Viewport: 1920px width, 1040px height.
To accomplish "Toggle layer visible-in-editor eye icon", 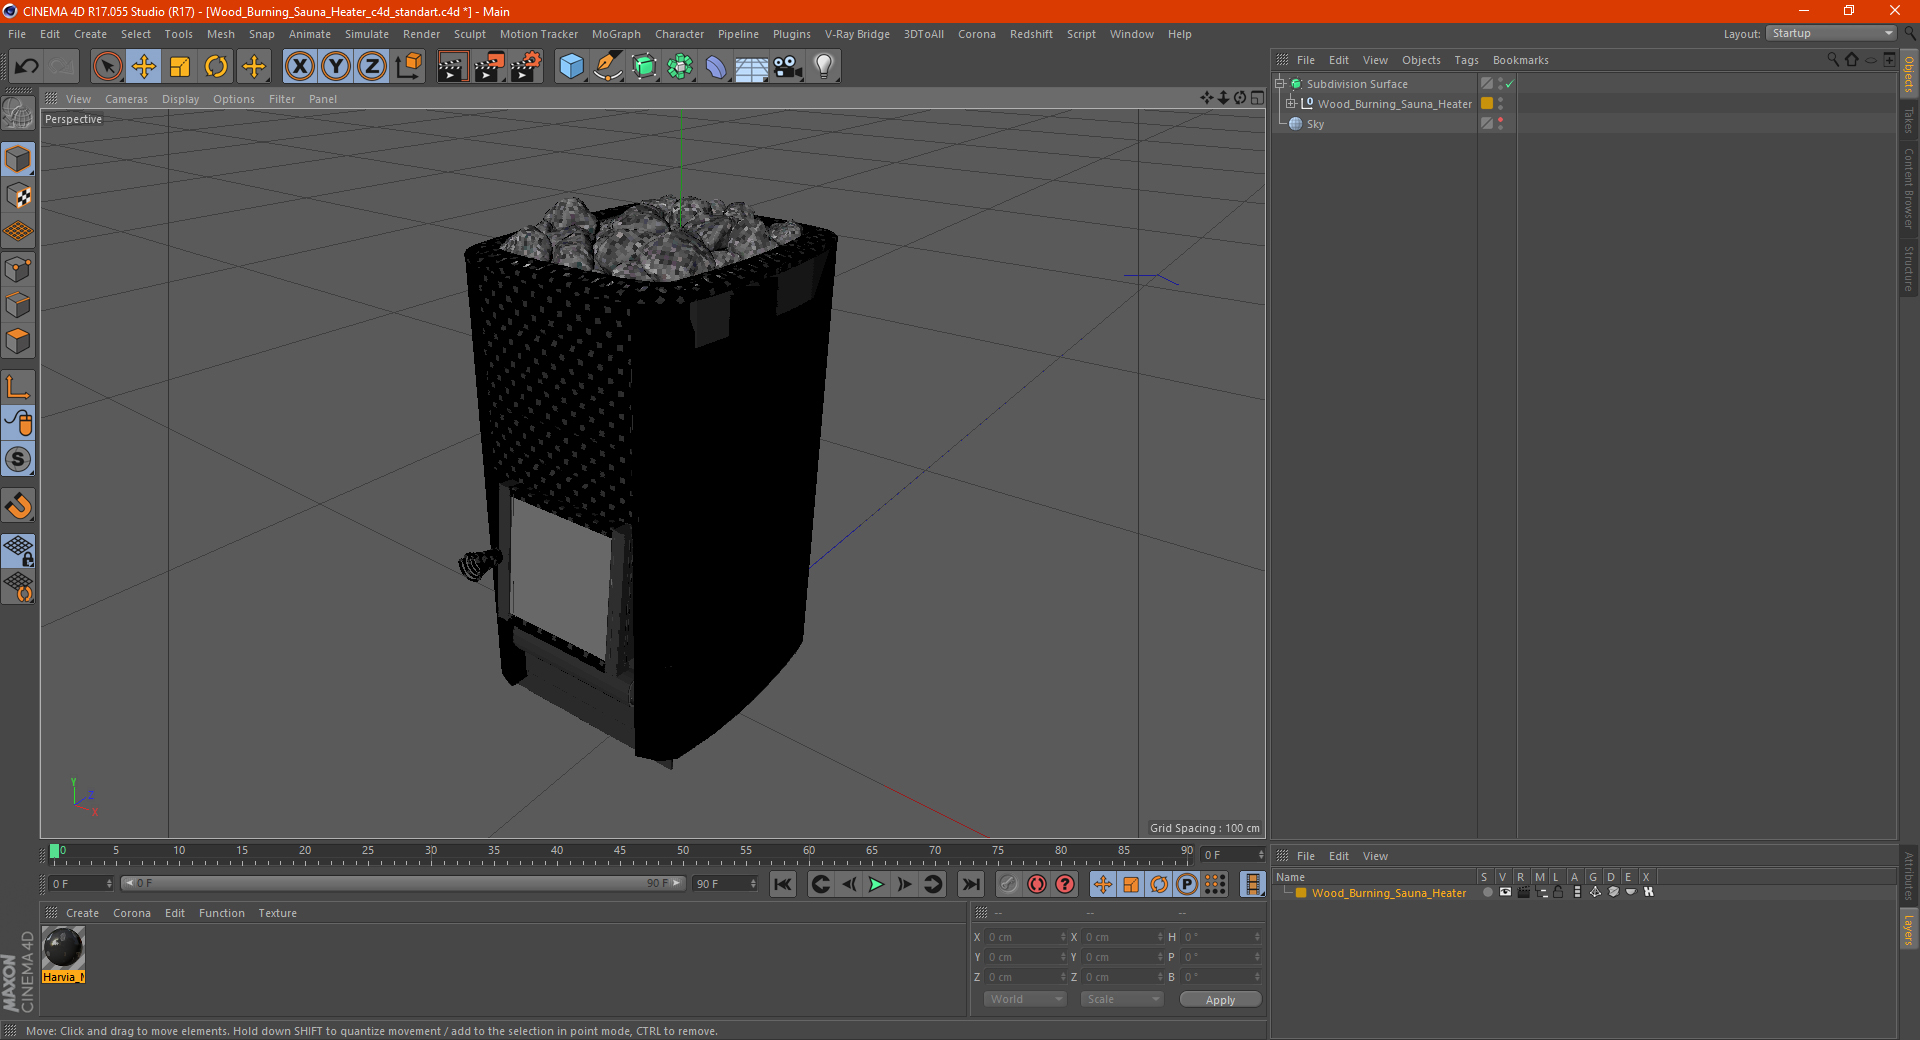I will (x=1505, y=892).
